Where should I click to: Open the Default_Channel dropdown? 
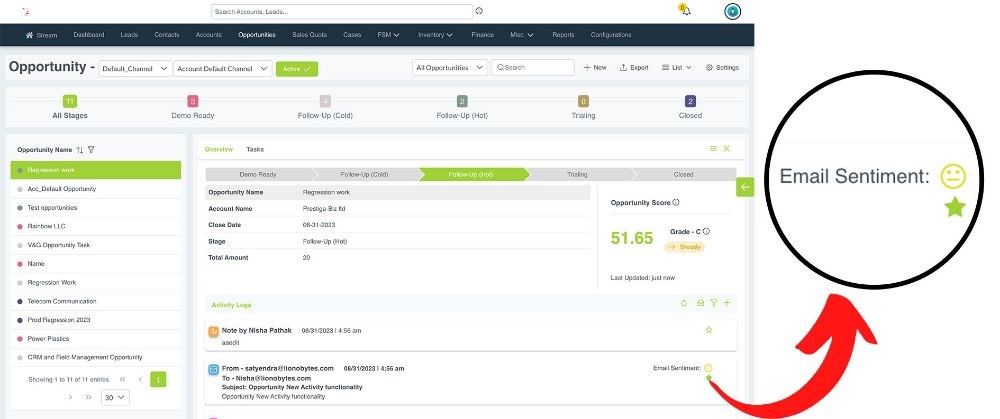[134, 68]
